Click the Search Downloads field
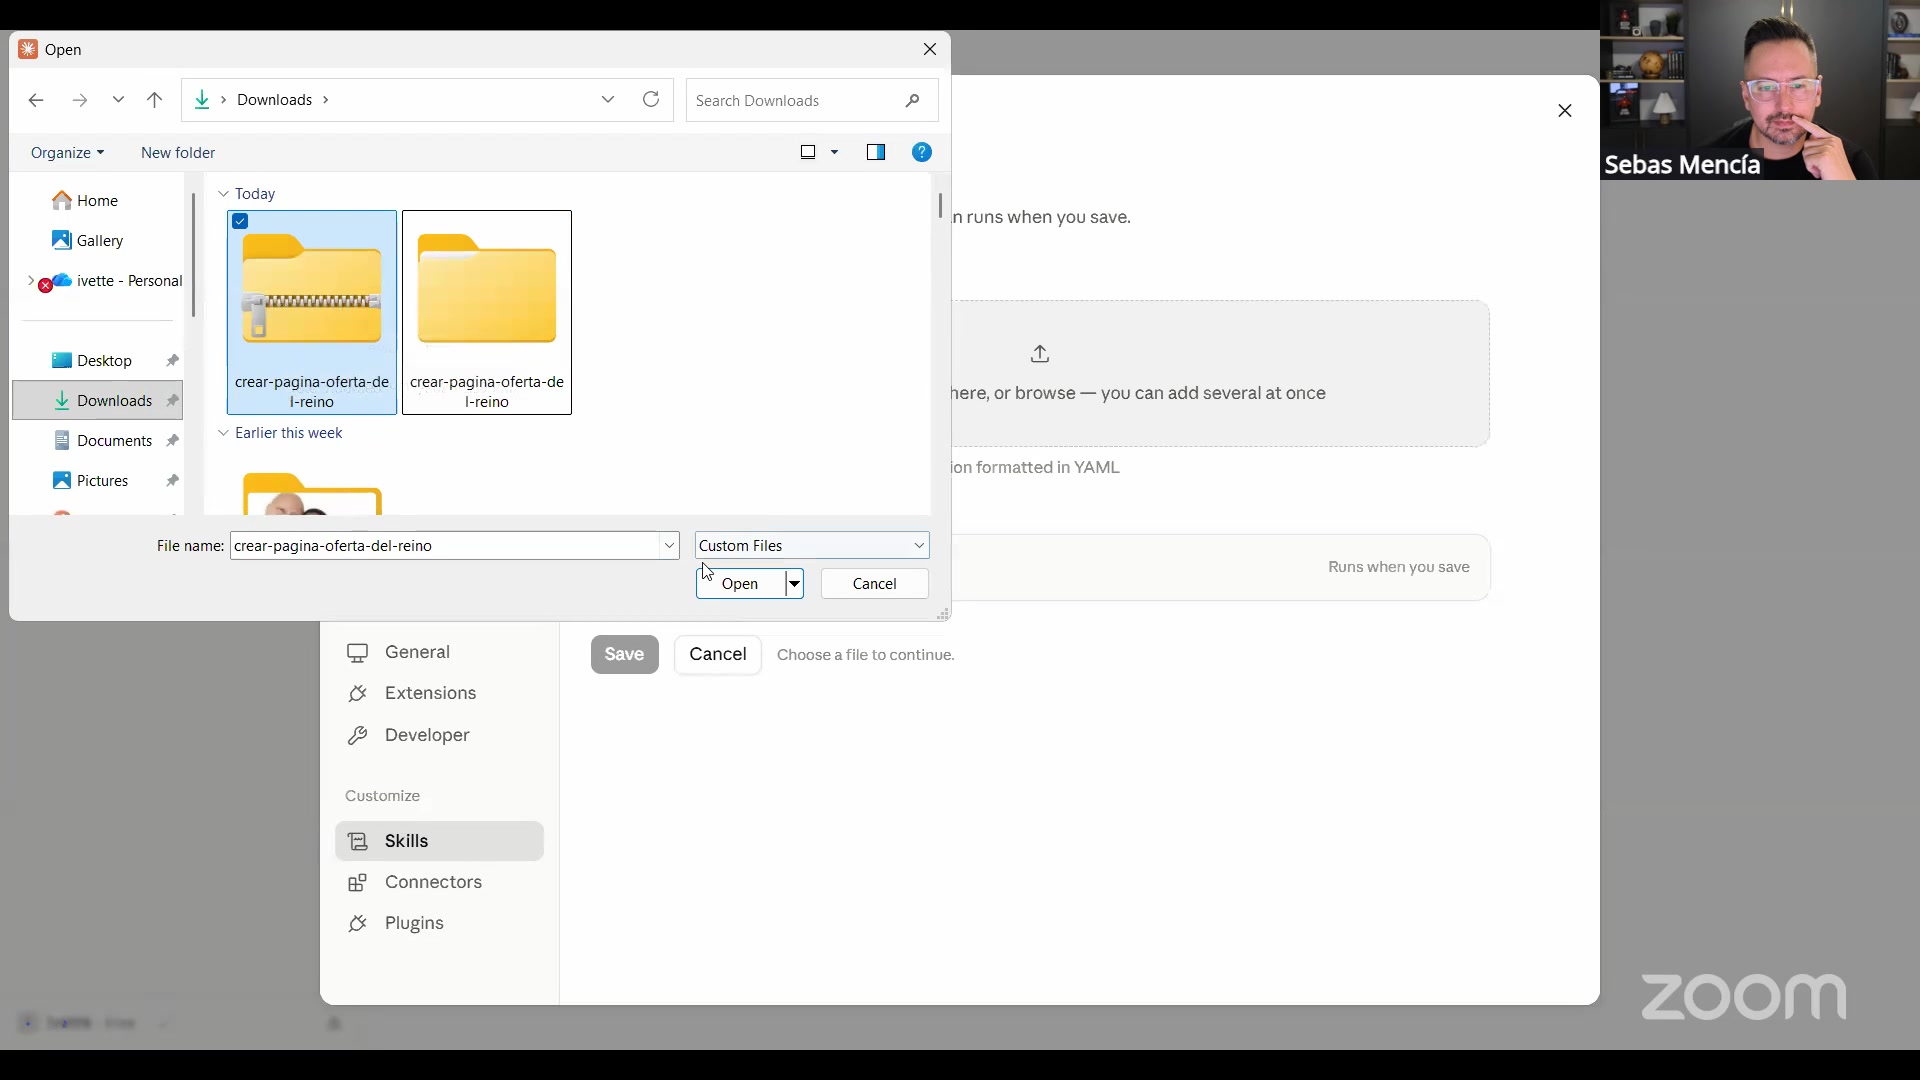1920x1080 pixels. [798, 100]
